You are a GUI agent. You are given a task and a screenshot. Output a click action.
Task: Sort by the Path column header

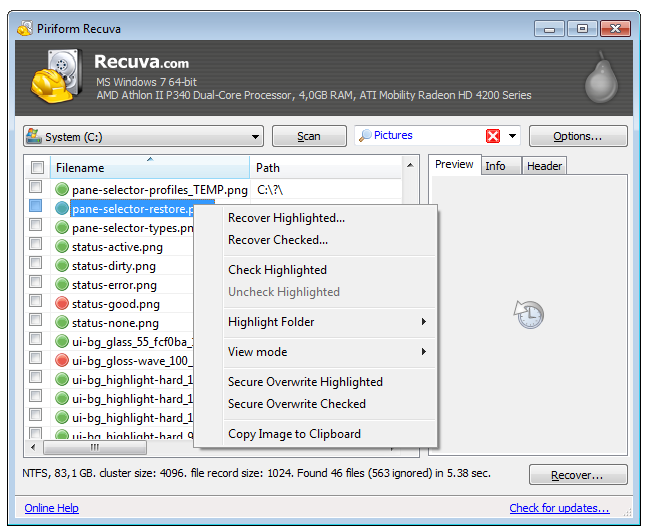tap(325, 167)
